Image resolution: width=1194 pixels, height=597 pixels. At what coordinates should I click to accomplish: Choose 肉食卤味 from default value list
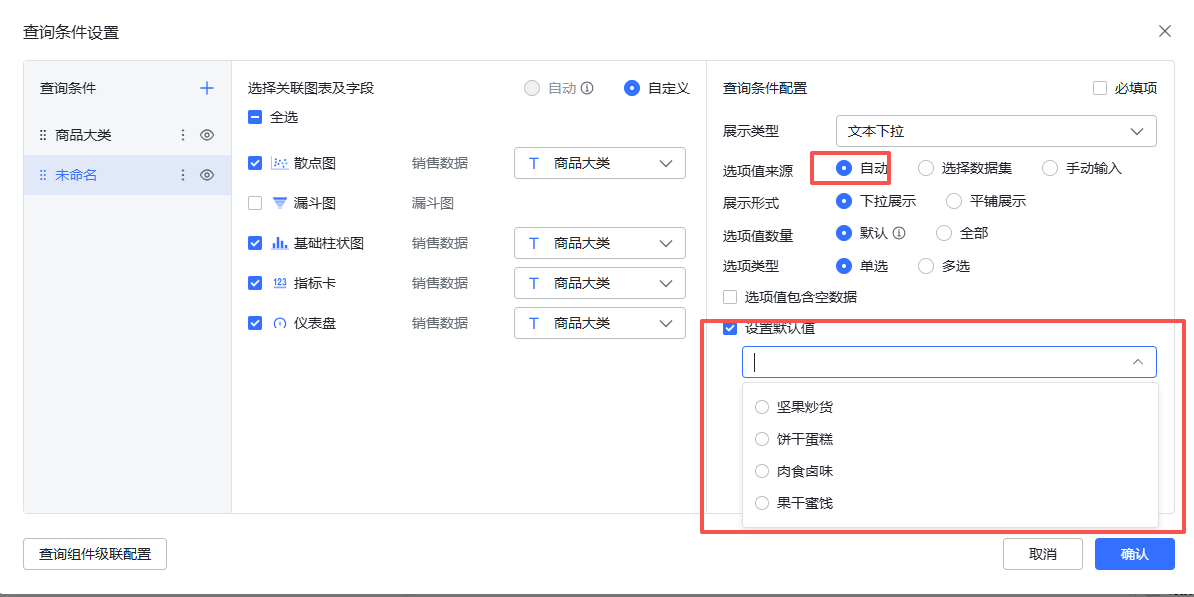(950, 471)
